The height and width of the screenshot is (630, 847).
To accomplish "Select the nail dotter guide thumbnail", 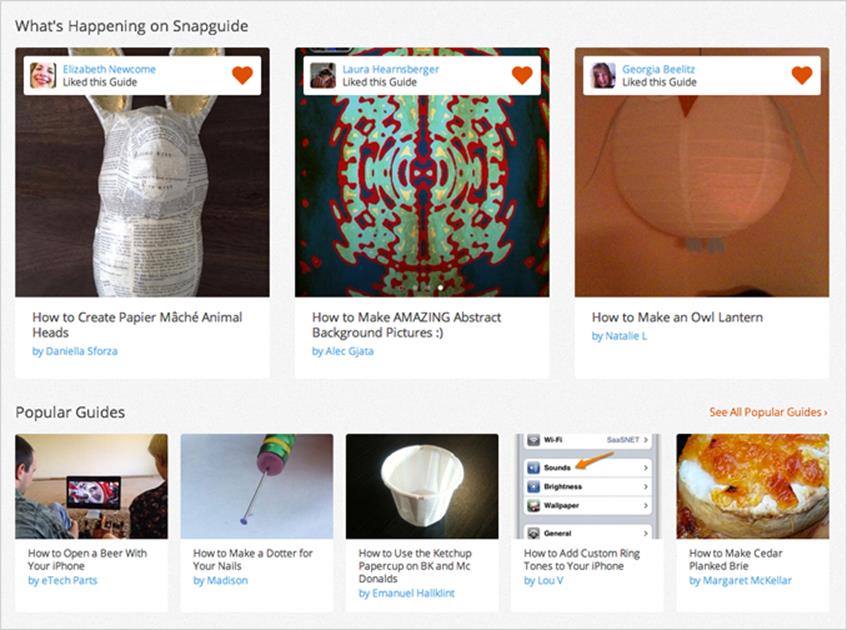I will coord(257,486).
